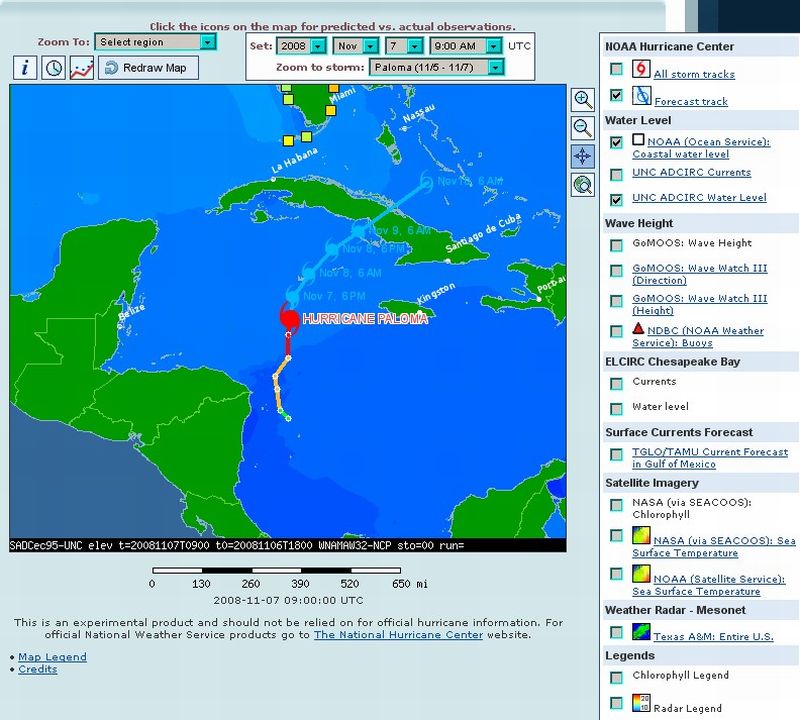800x720 pixels.
Task: Tick the GoMOOS: Wave Height checkbox
Action: (x=616, y=245)
